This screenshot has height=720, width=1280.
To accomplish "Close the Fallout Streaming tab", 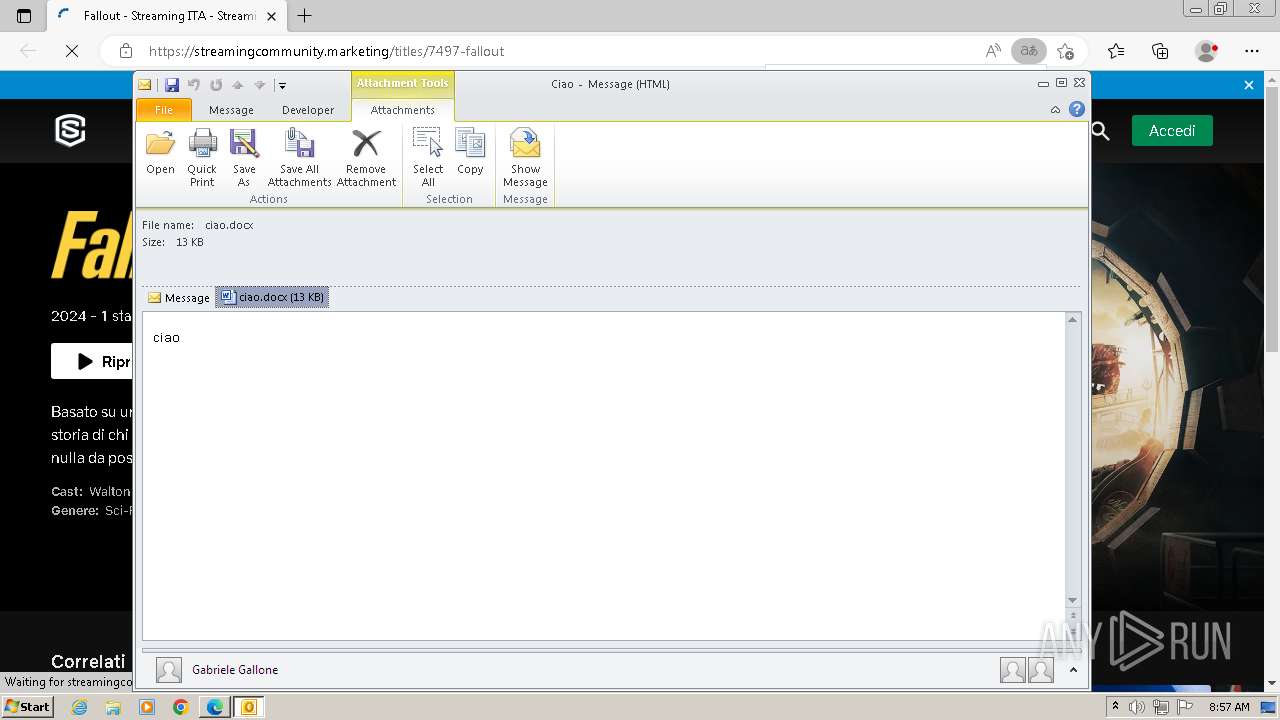I will coord(271,16).
